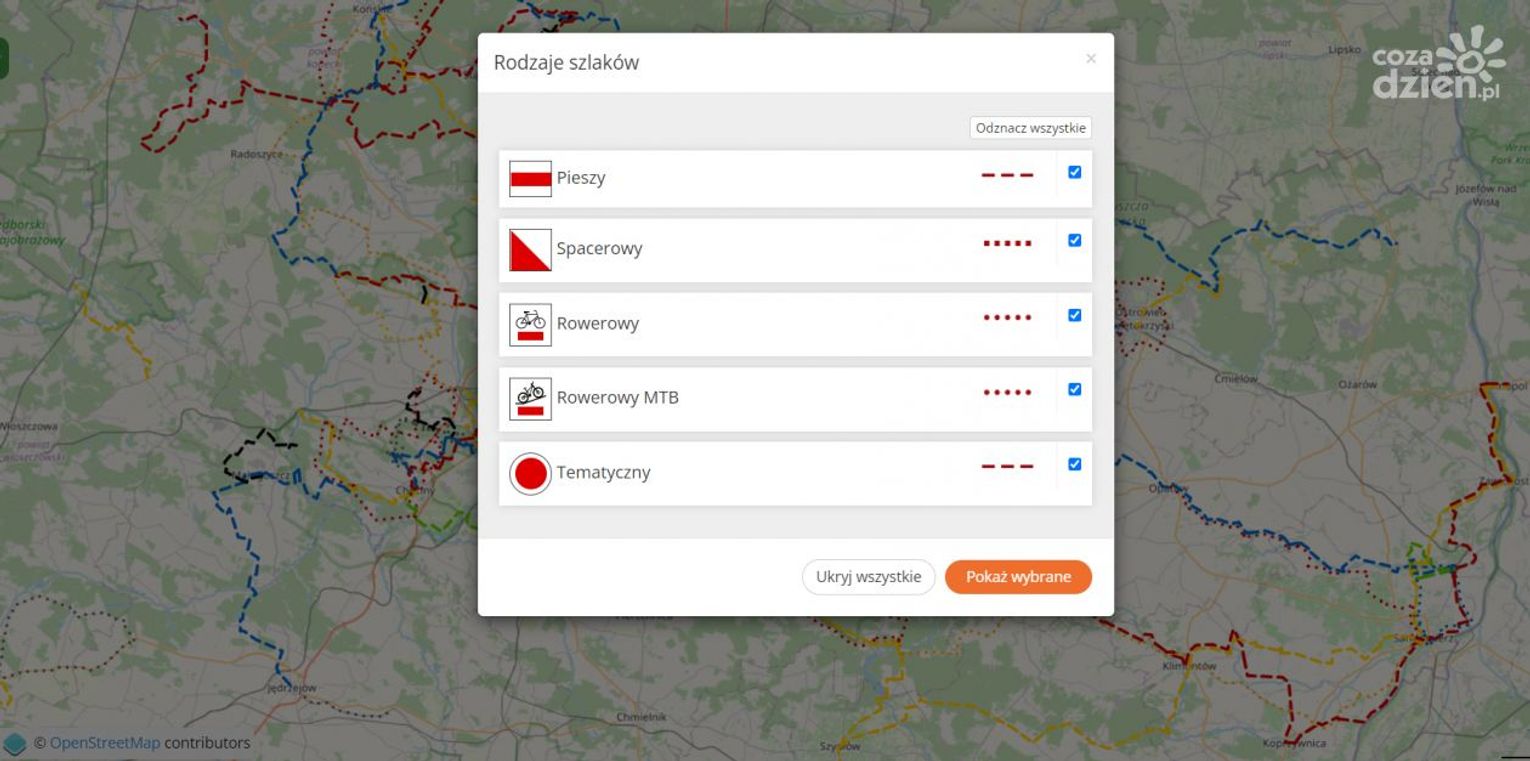Click the Ukryj wszystkie button
Image resolution: width=1530 pixels, height=761 pixels.
click(868, 577)
